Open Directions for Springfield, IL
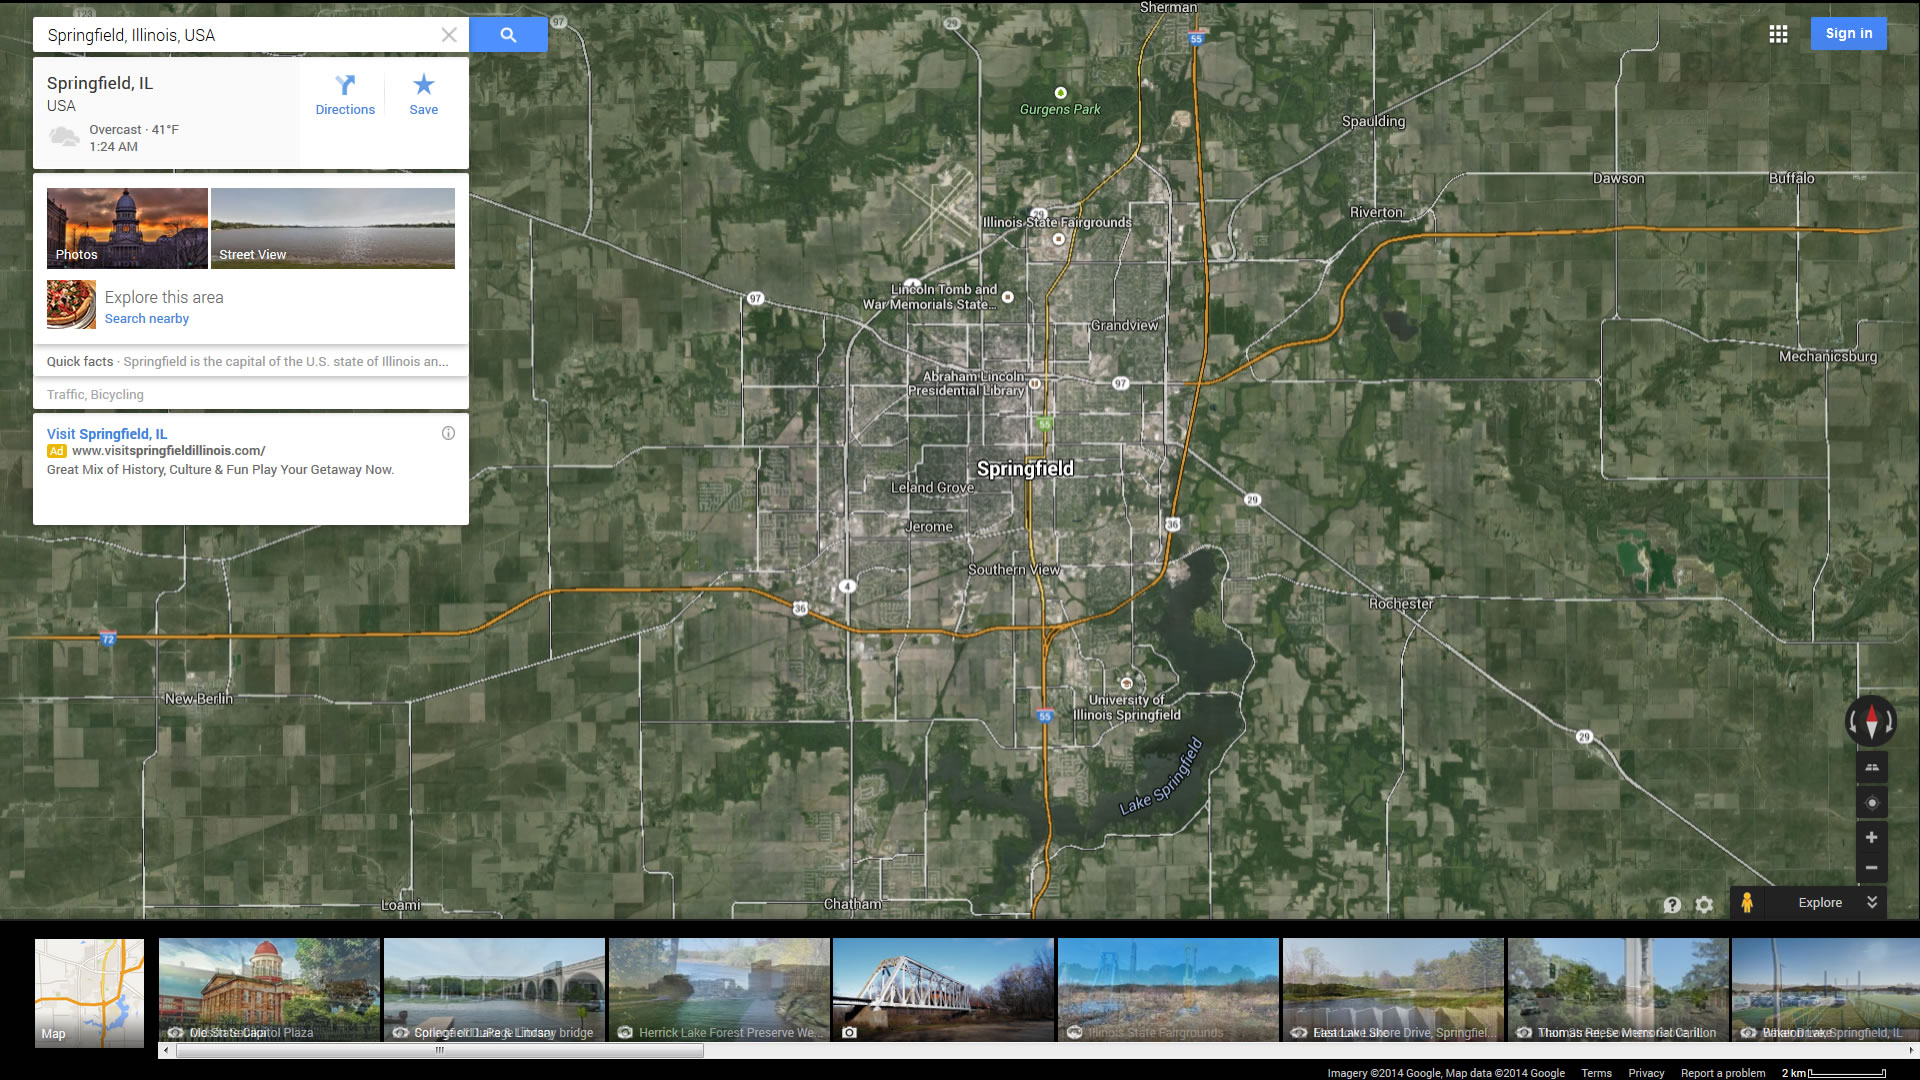 click(x=345, y=95)
